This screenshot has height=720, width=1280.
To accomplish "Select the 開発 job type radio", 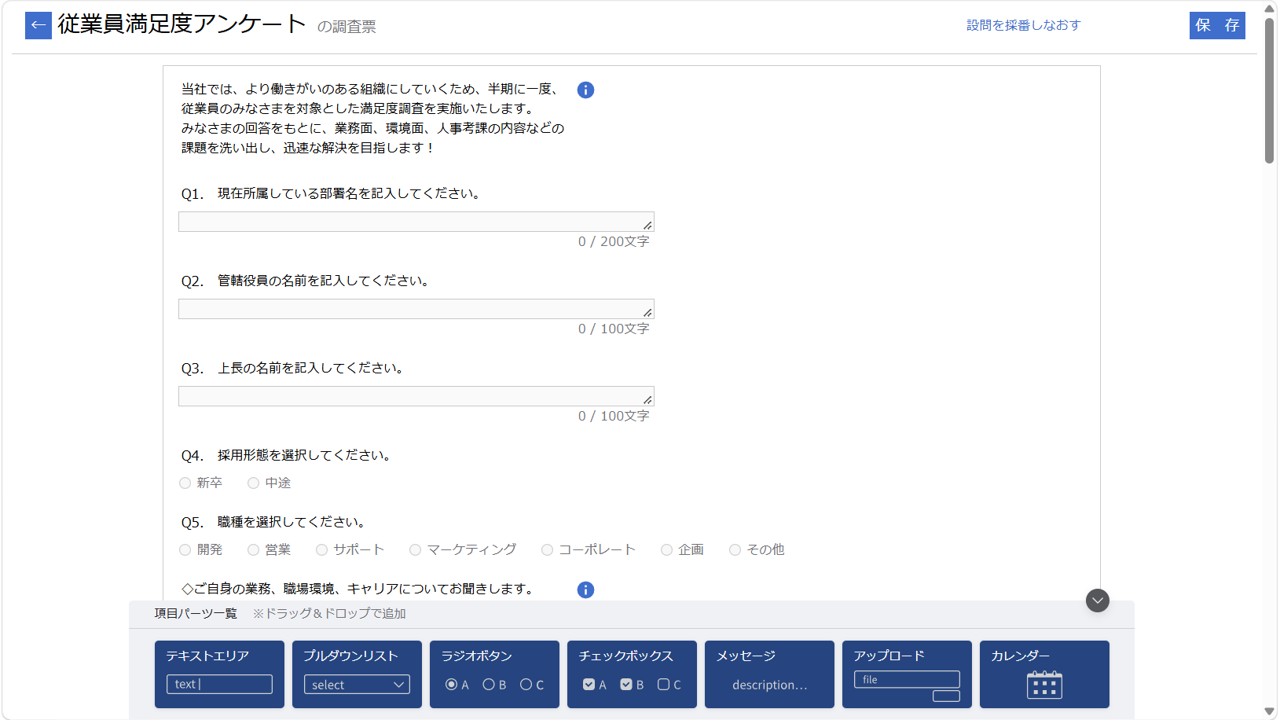I will [185, 550].
